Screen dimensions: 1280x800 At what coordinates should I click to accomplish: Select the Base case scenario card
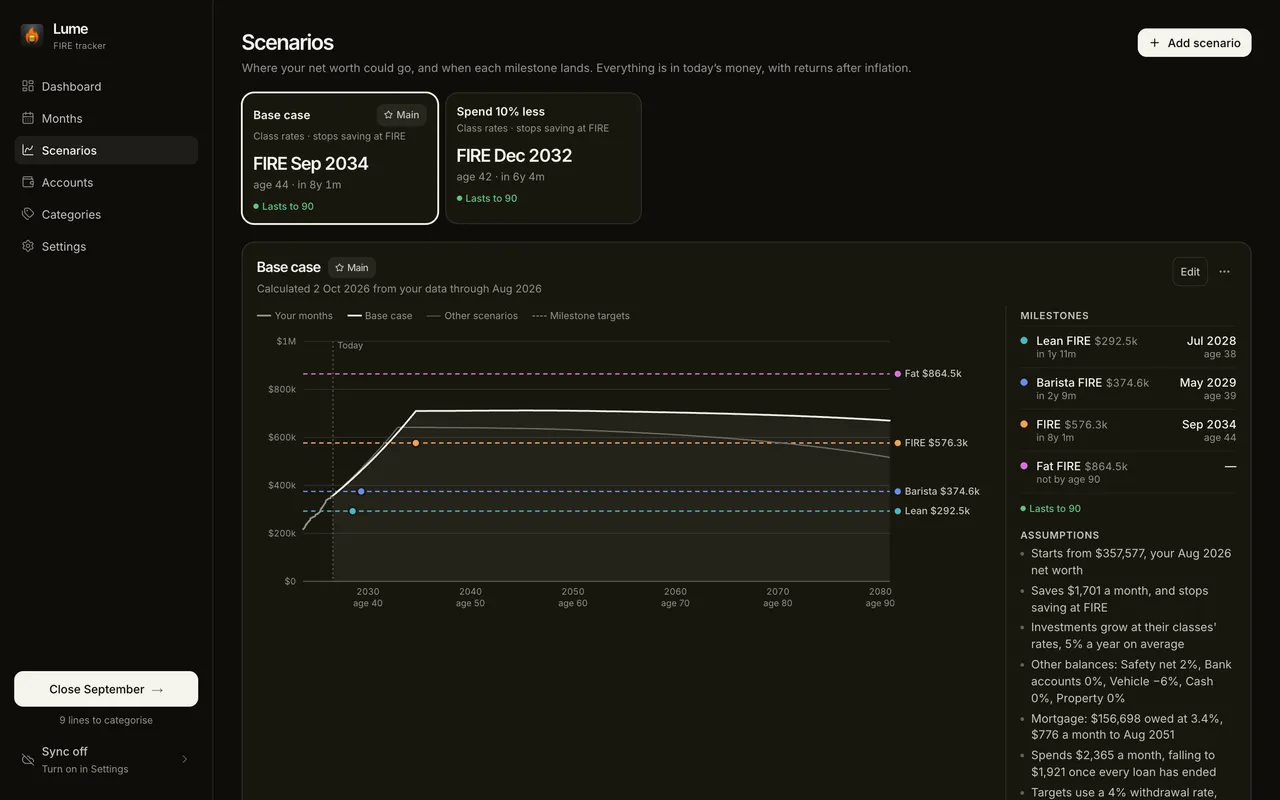(340, 158)
